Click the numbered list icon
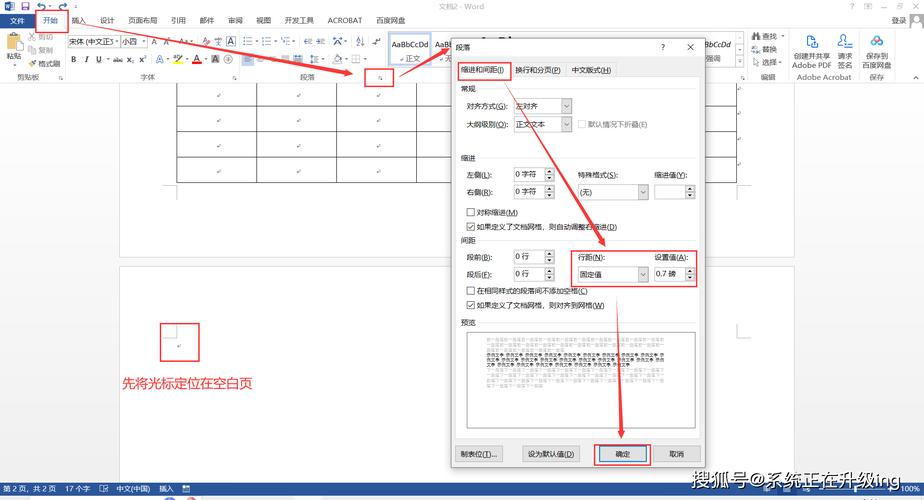The image size is (924, 500). 266,41
